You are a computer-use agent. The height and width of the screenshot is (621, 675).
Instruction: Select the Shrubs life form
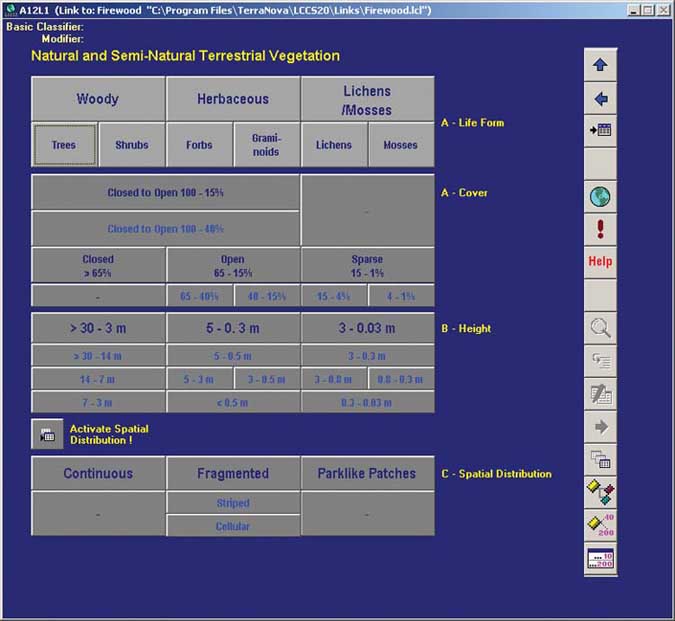[x=132, y=145]
